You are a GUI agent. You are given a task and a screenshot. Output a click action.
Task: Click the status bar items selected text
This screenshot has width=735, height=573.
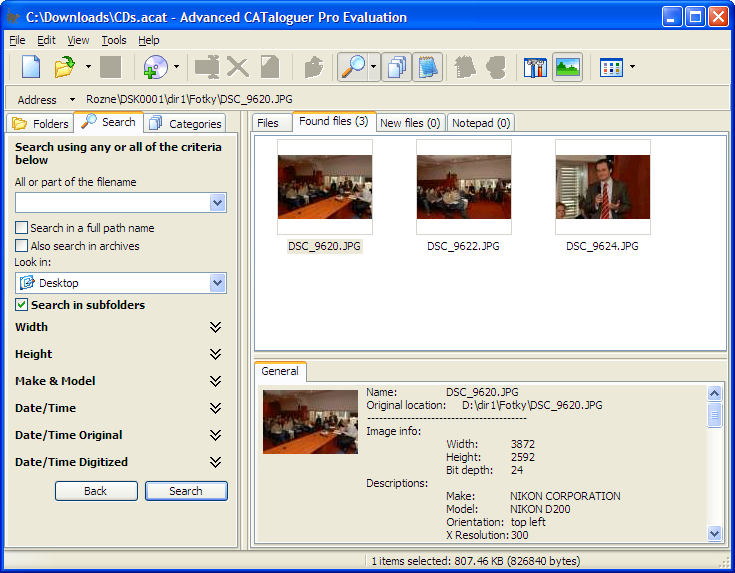tap(476, 561)
